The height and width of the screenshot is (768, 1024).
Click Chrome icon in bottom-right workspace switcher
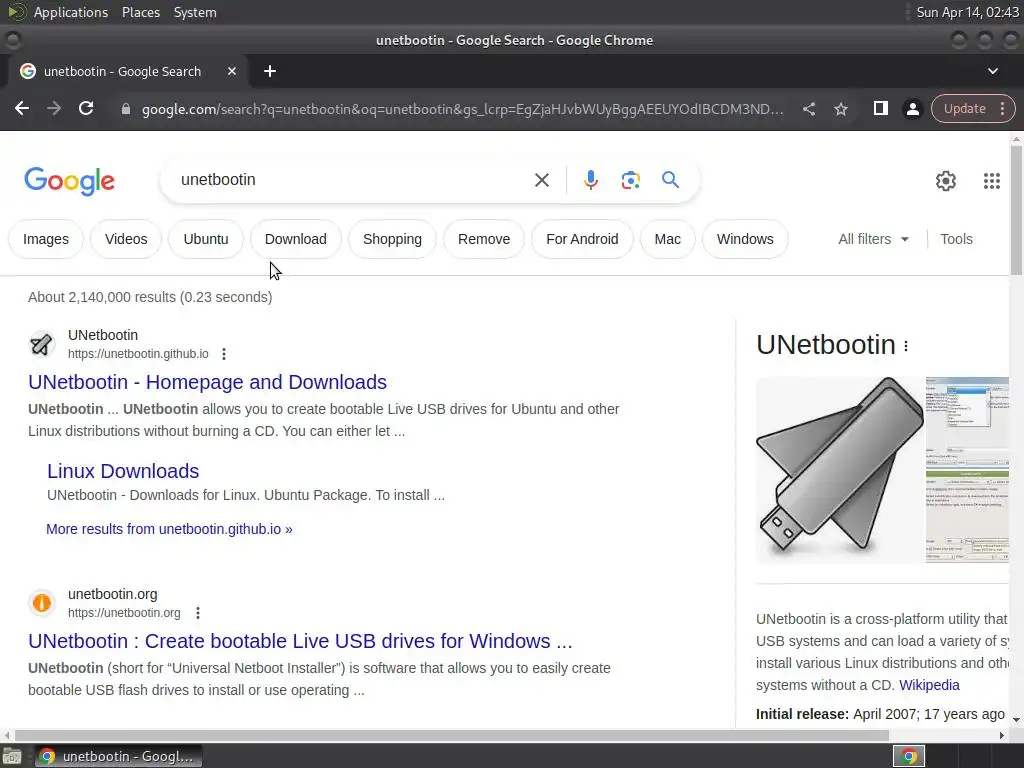908,756
